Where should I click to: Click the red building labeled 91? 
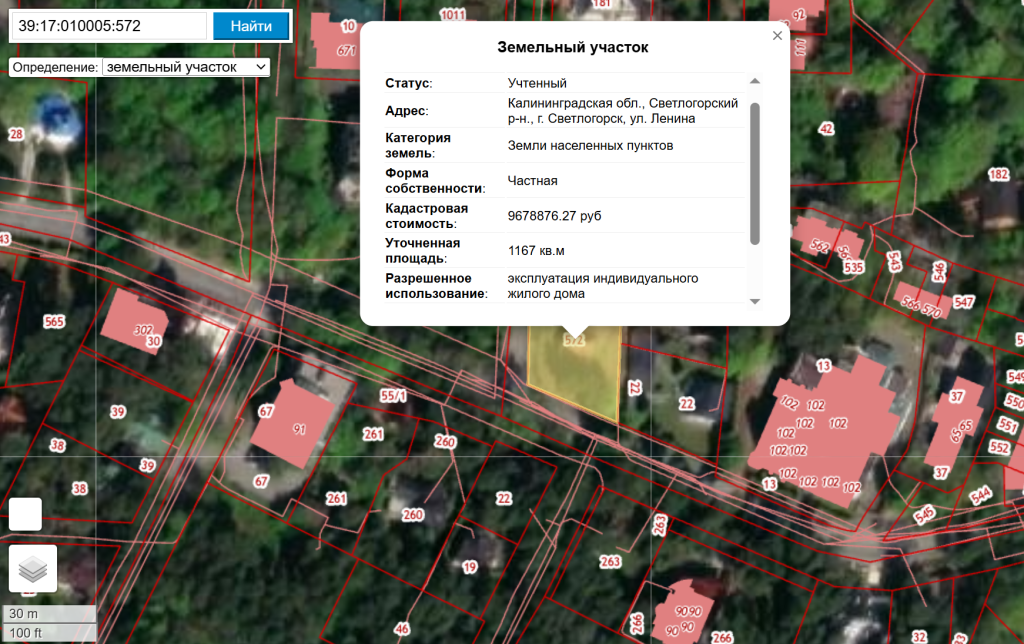[x=298, y=430]
